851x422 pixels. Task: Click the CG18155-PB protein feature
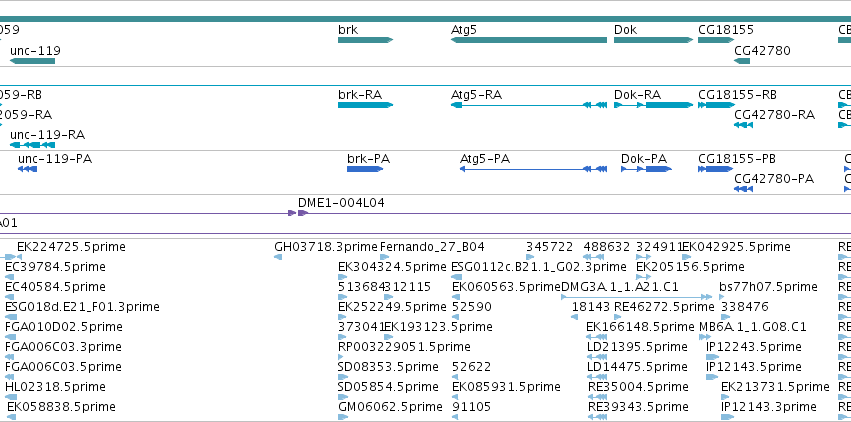point(715,169)
